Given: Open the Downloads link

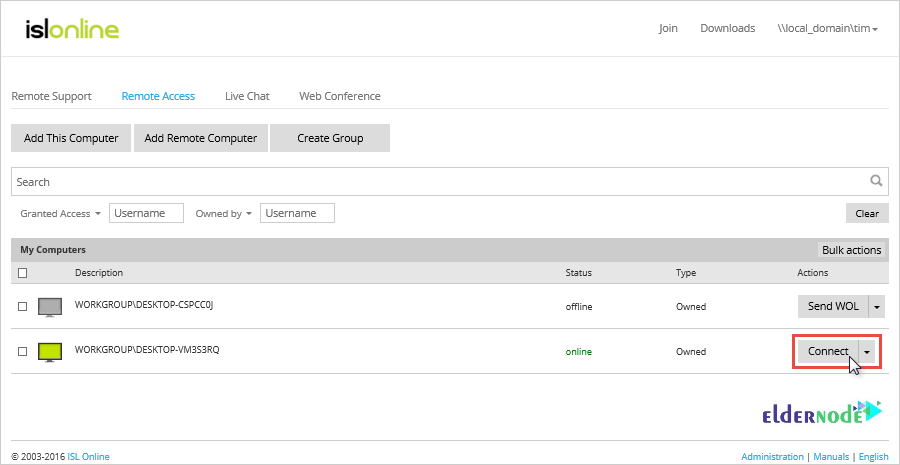Looking at the screenshot, I should [x=727, y=28].
